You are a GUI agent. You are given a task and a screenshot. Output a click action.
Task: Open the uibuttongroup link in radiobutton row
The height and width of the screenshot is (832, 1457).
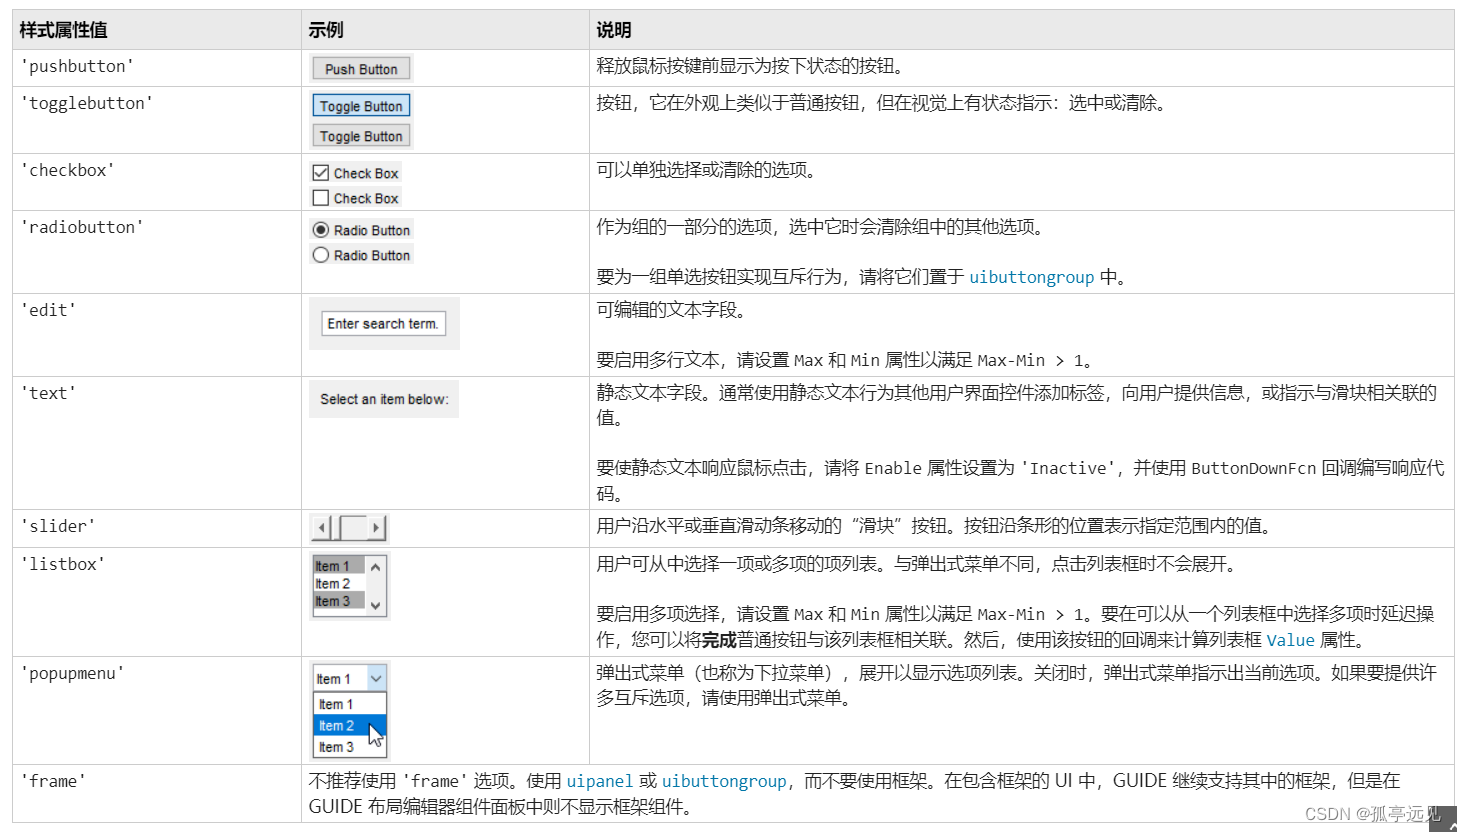tap(1031, 277)
